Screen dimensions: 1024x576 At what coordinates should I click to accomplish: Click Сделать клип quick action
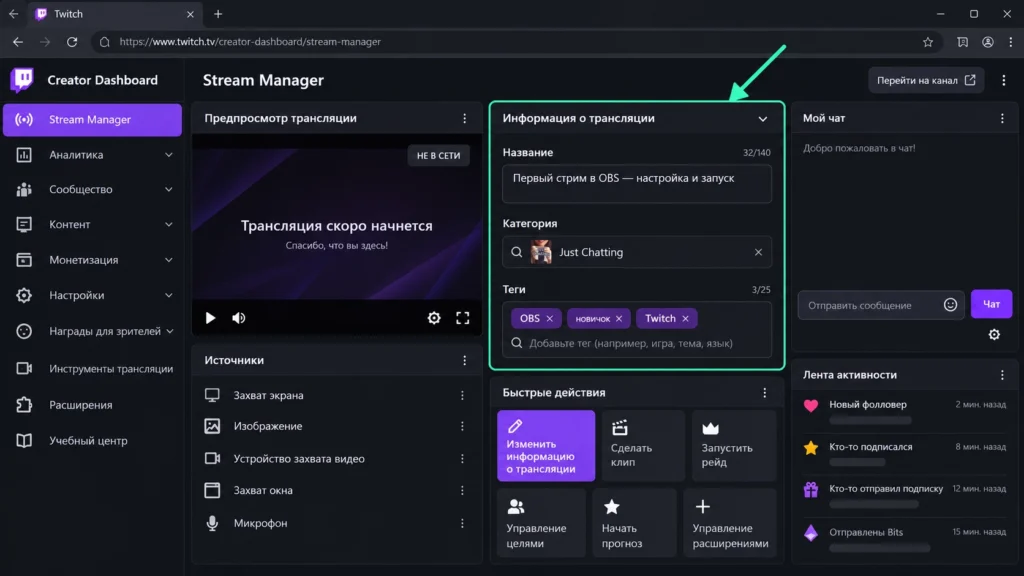pos(643,446)
